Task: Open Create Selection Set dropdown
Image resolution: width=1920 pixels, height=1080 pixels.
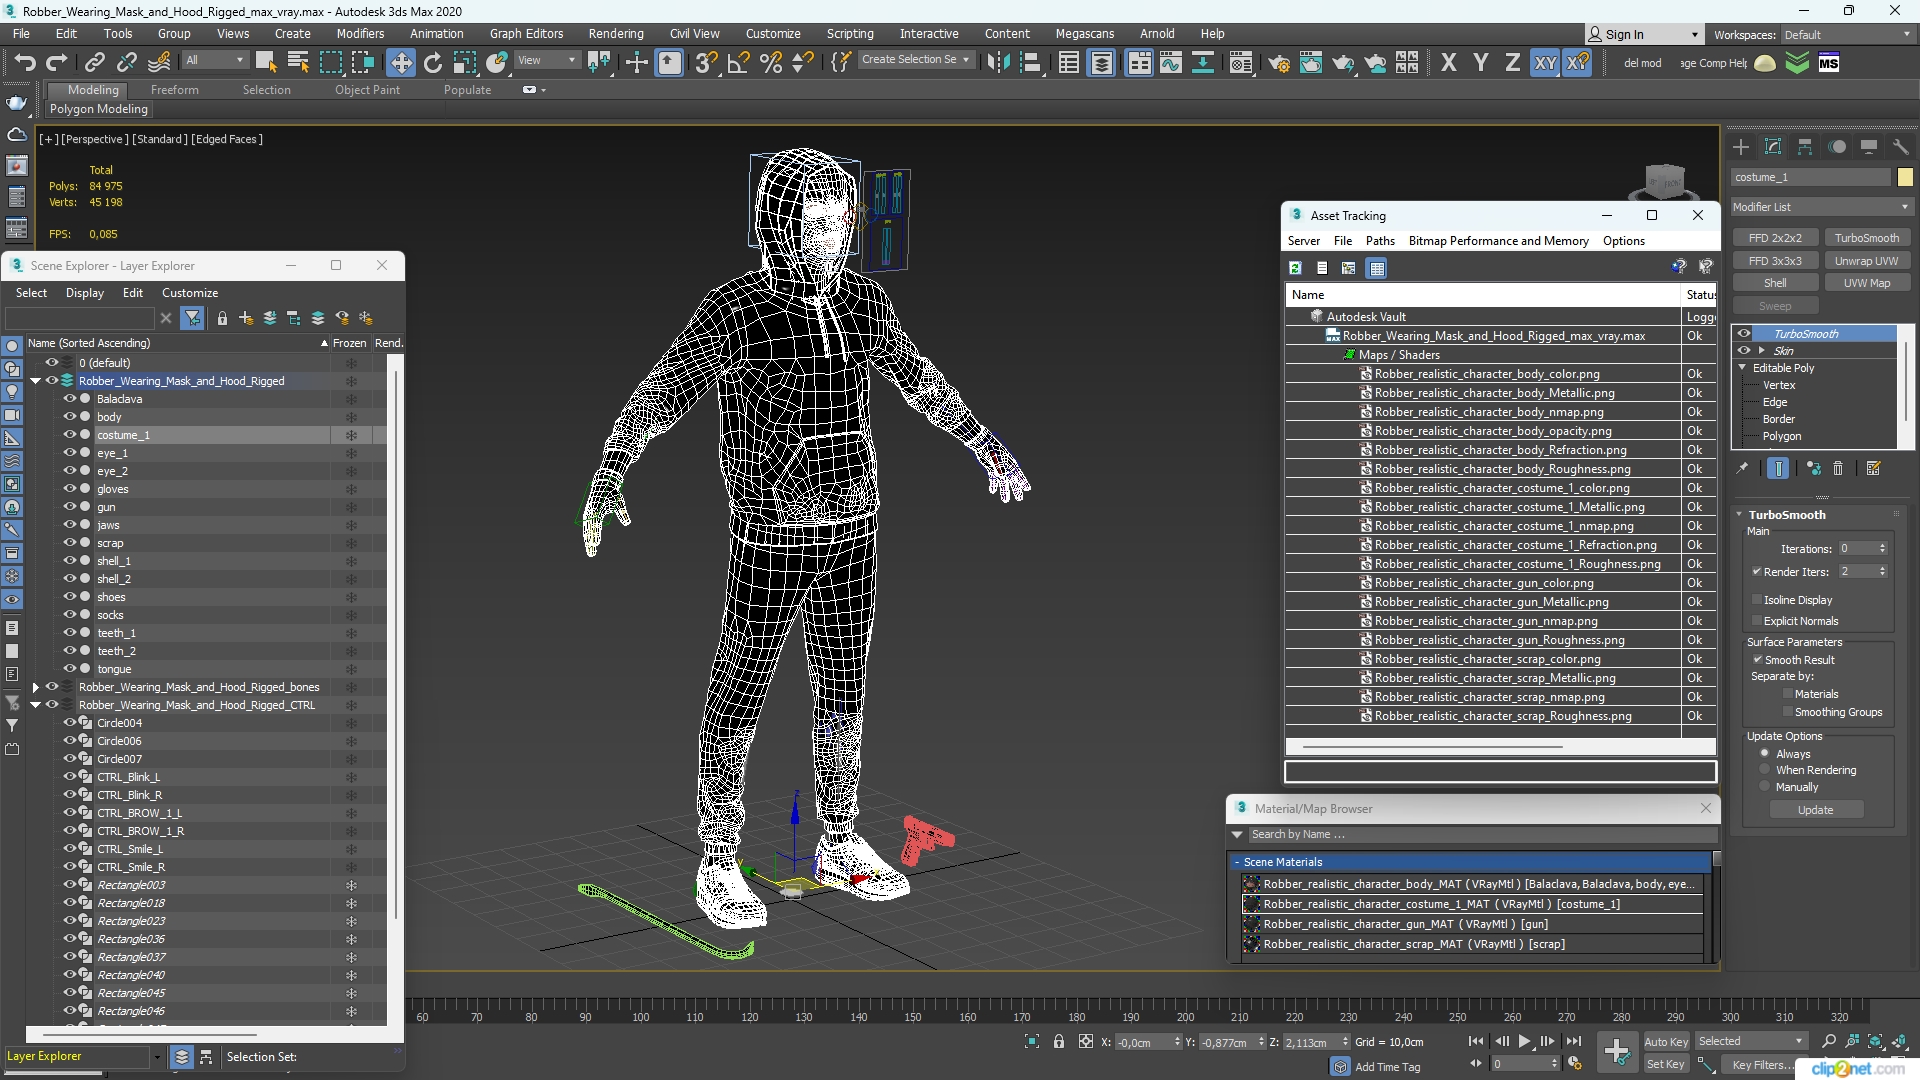Action: (x=916, y=60)
